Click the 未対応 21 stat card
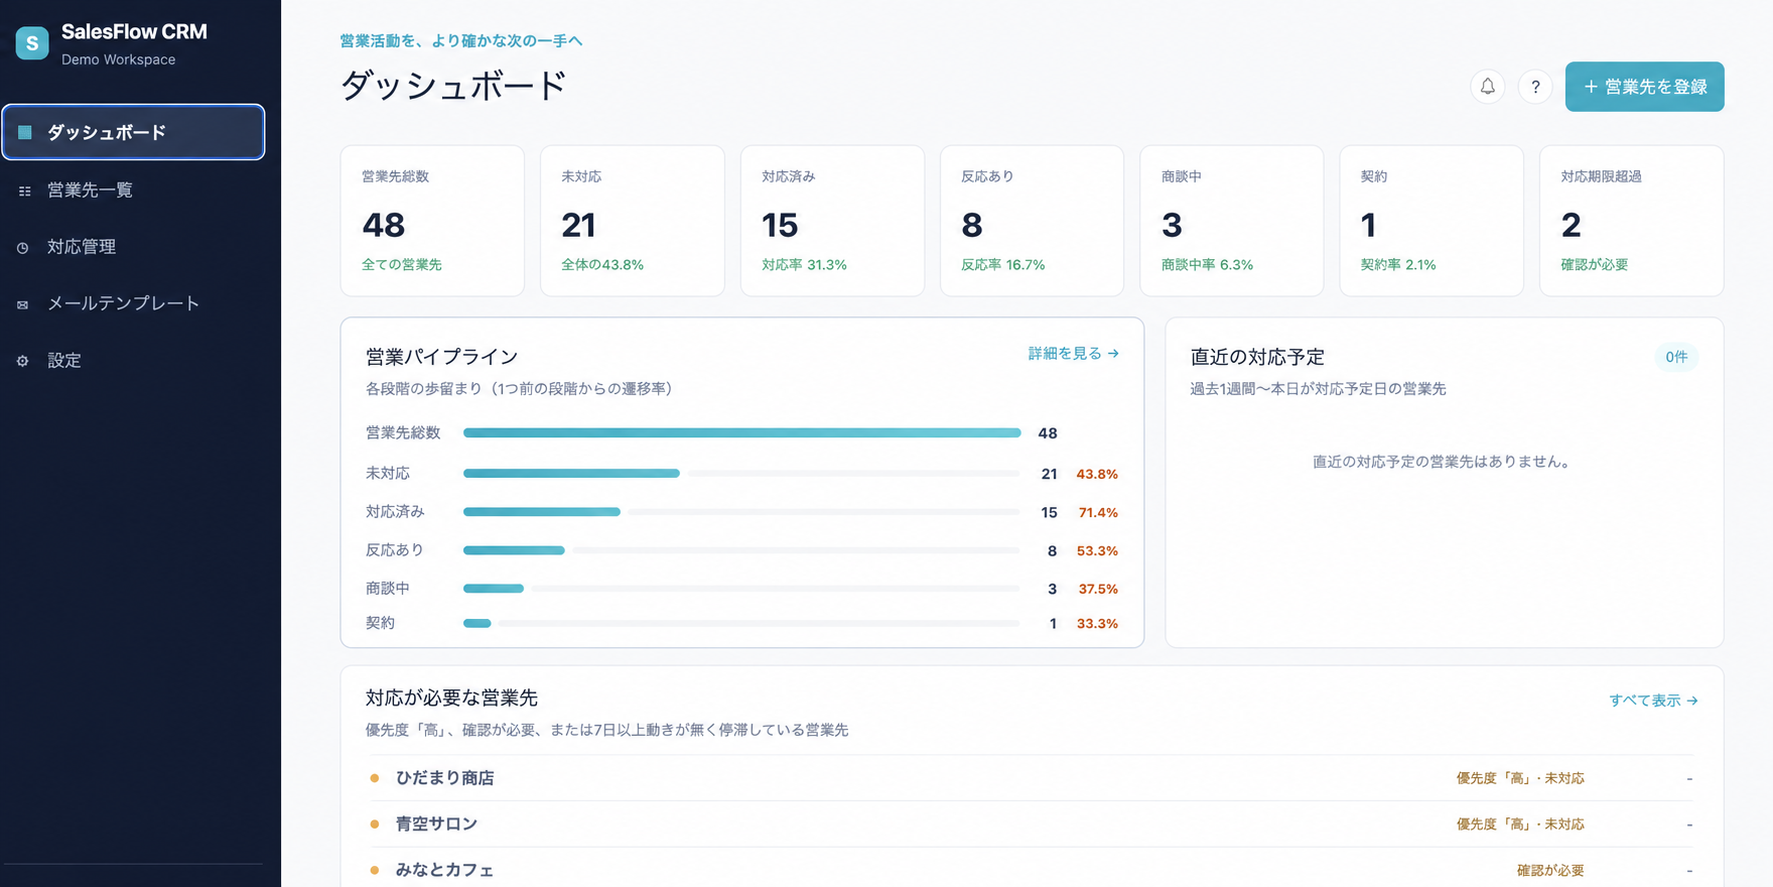The height and width of the screenshot is (887, 1773). (632, 221)
